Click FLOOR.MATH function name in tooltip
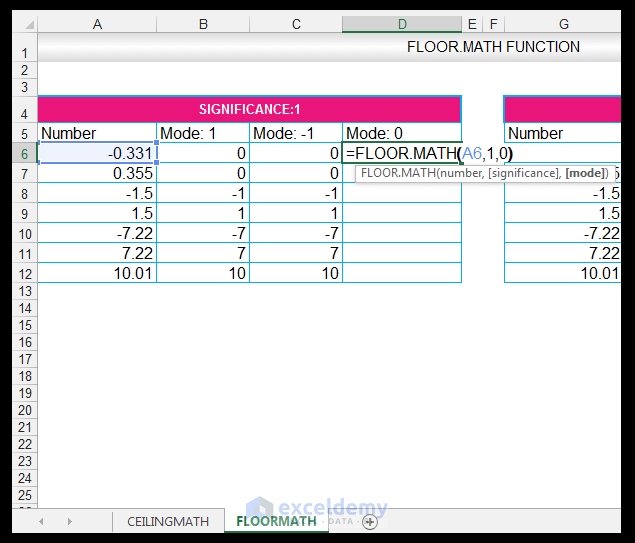Image resolution: width=635 pixels, height=543 pixels. pyautogui.click(x=398, y=173)
